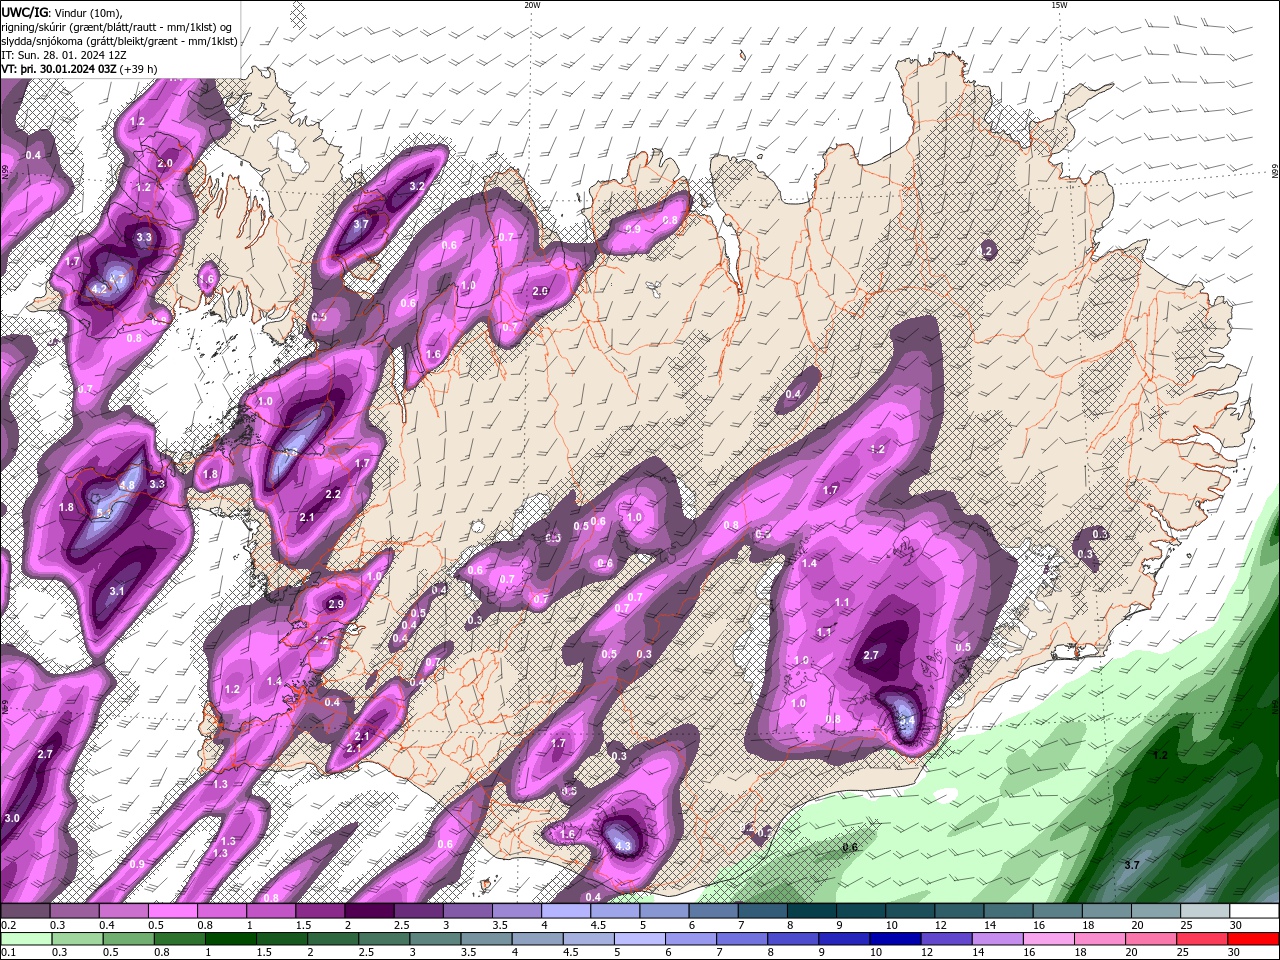Click the 3.1 snowfall value in the southwest sea
The width and height of the screenshot is (1280, 960).
117,591
